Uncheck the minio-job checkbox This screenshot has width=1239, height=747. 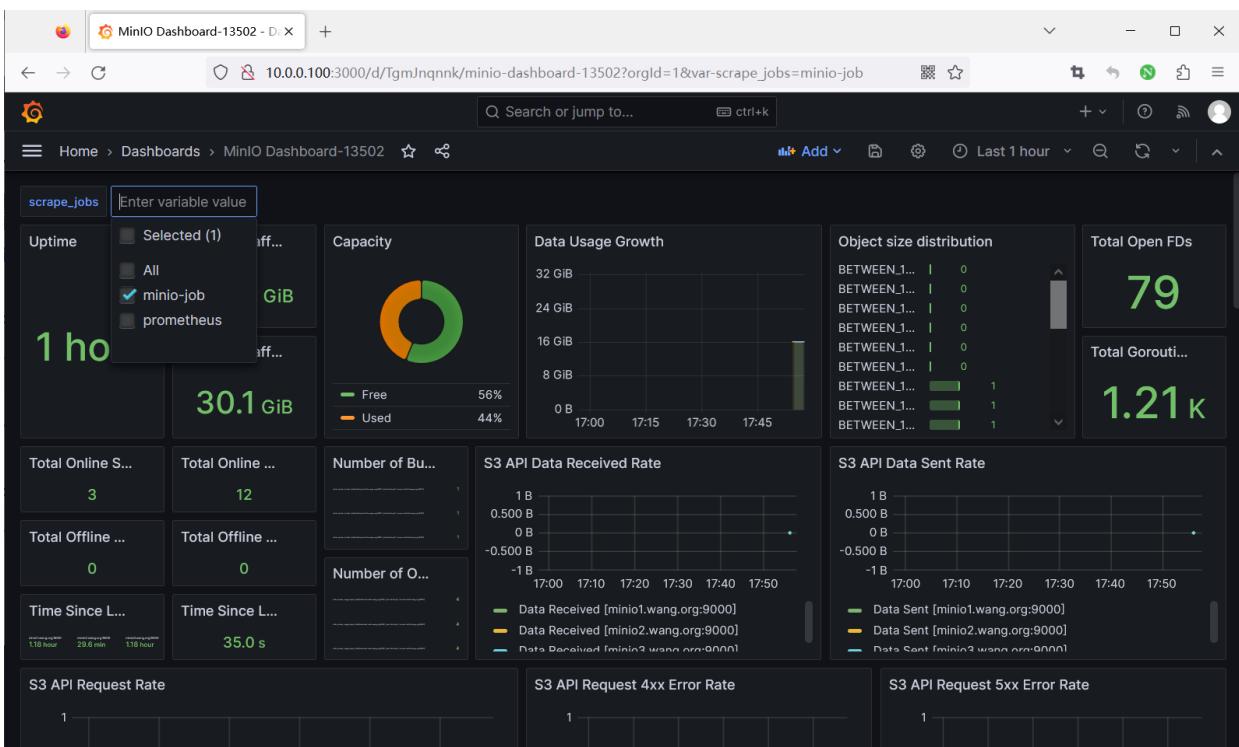point(127,295)
